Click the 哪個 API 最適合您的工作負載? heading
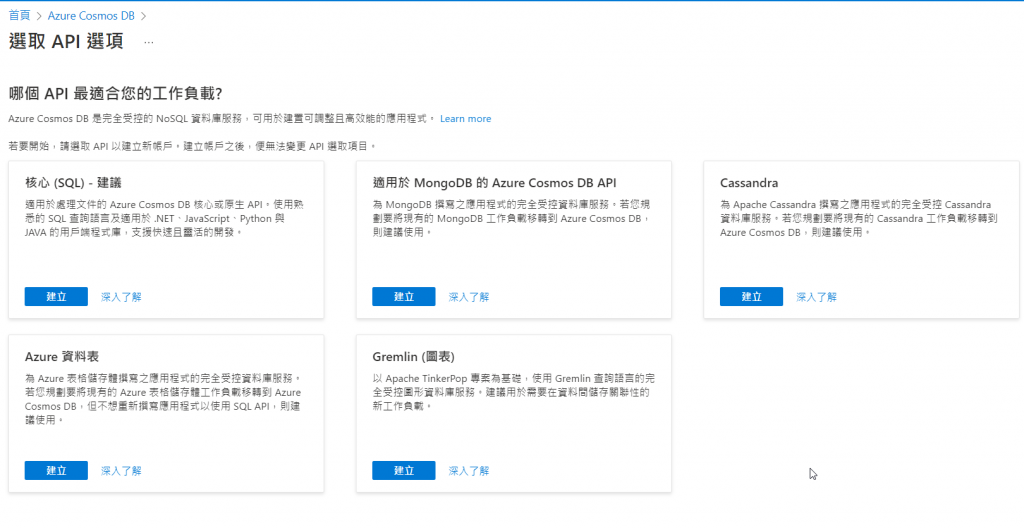1024x528 pixels. (115, 93)
